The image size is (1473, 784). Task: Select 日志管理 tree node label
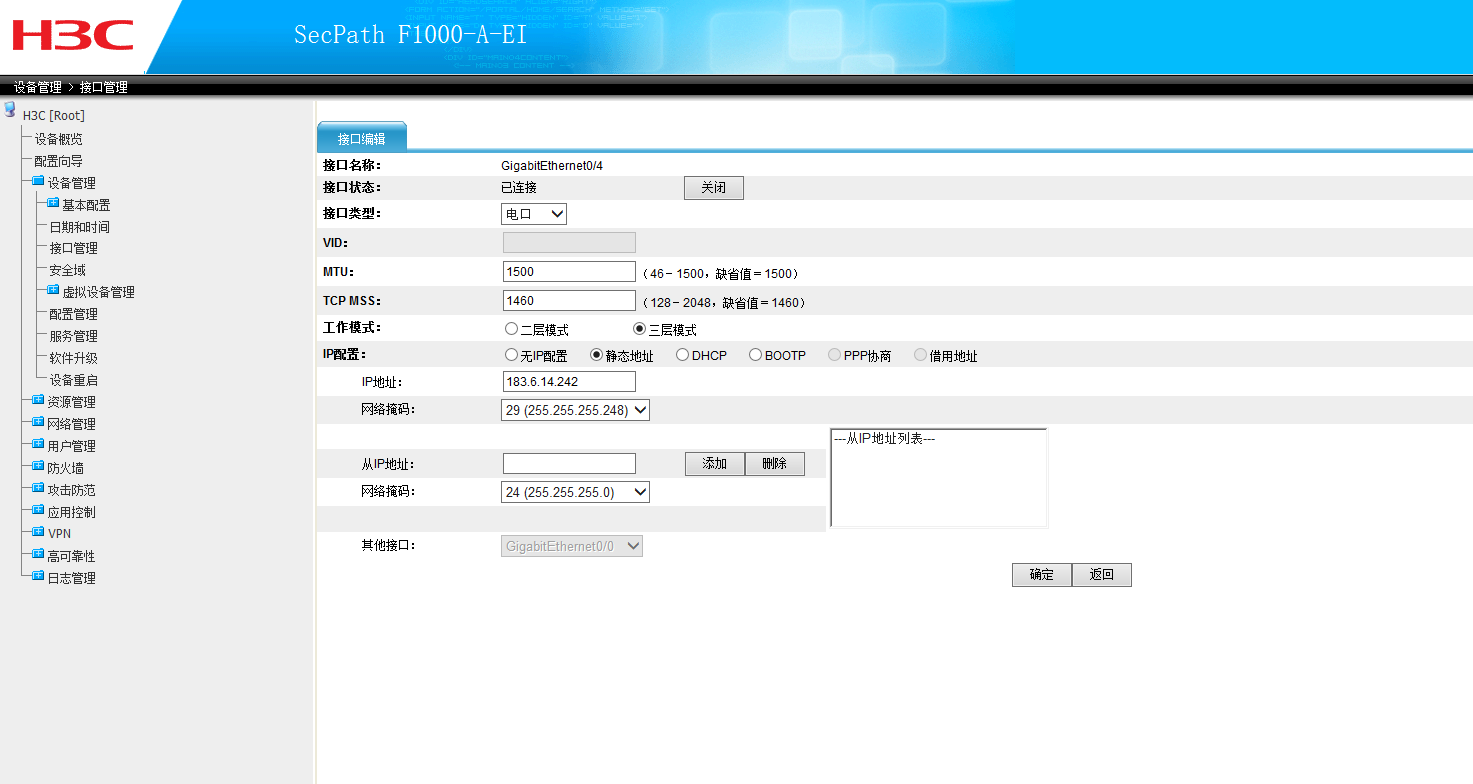point(72,578)
